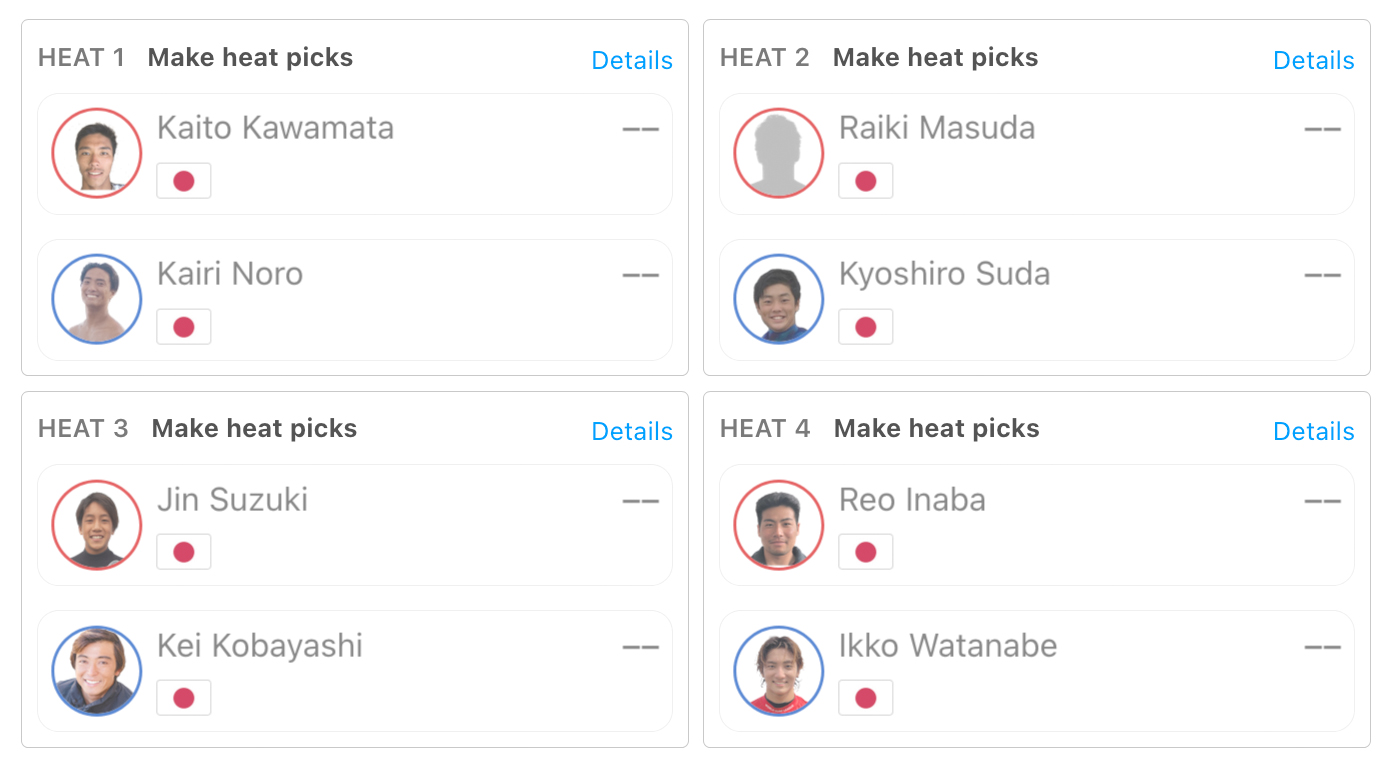This screenshot has height=774, width=1390.
Task: Click Ikko Watanabe's score dashes
Action: 1322,647
